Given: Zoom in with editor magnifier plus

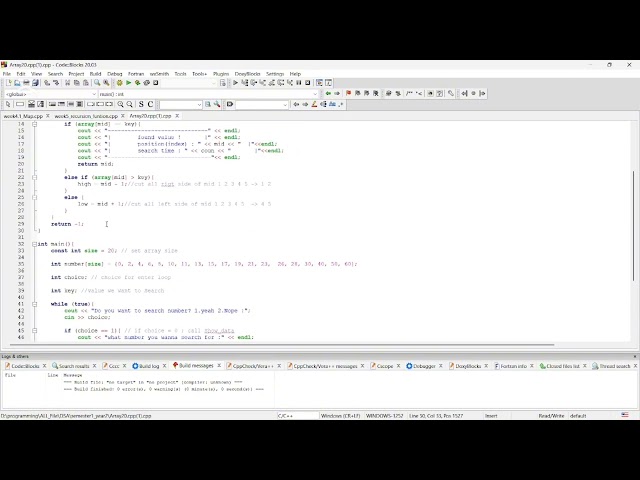Looking at the screenshot, I should click(x=120, y=104).
